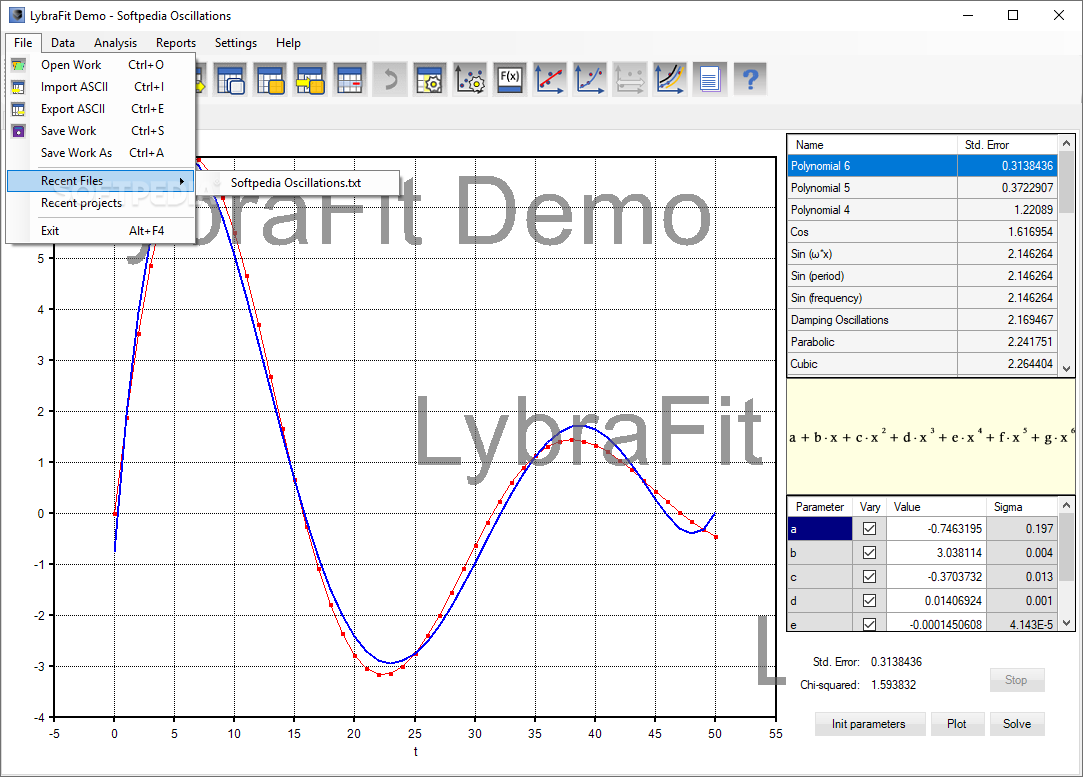This screenshot has width=1083, height=777.
Task: Toggle Vary checkbox for parameter c
Action: [x=870, y=577]
